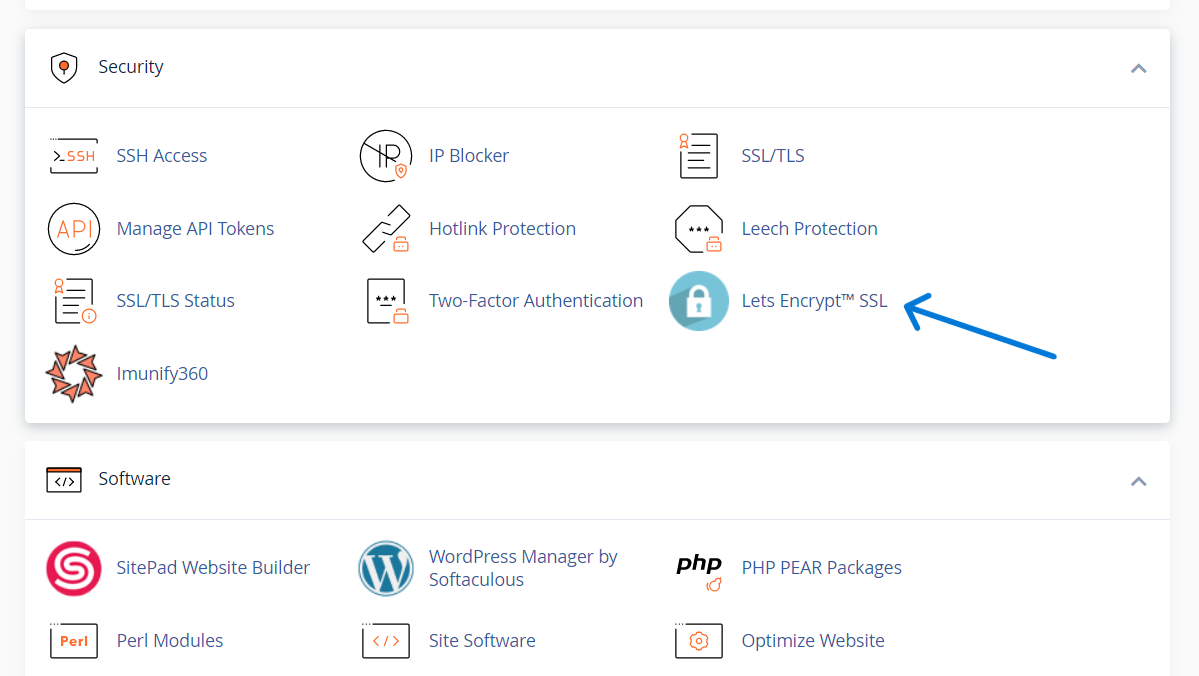Collapse the Software section chevron

[x=1139, y=482]
